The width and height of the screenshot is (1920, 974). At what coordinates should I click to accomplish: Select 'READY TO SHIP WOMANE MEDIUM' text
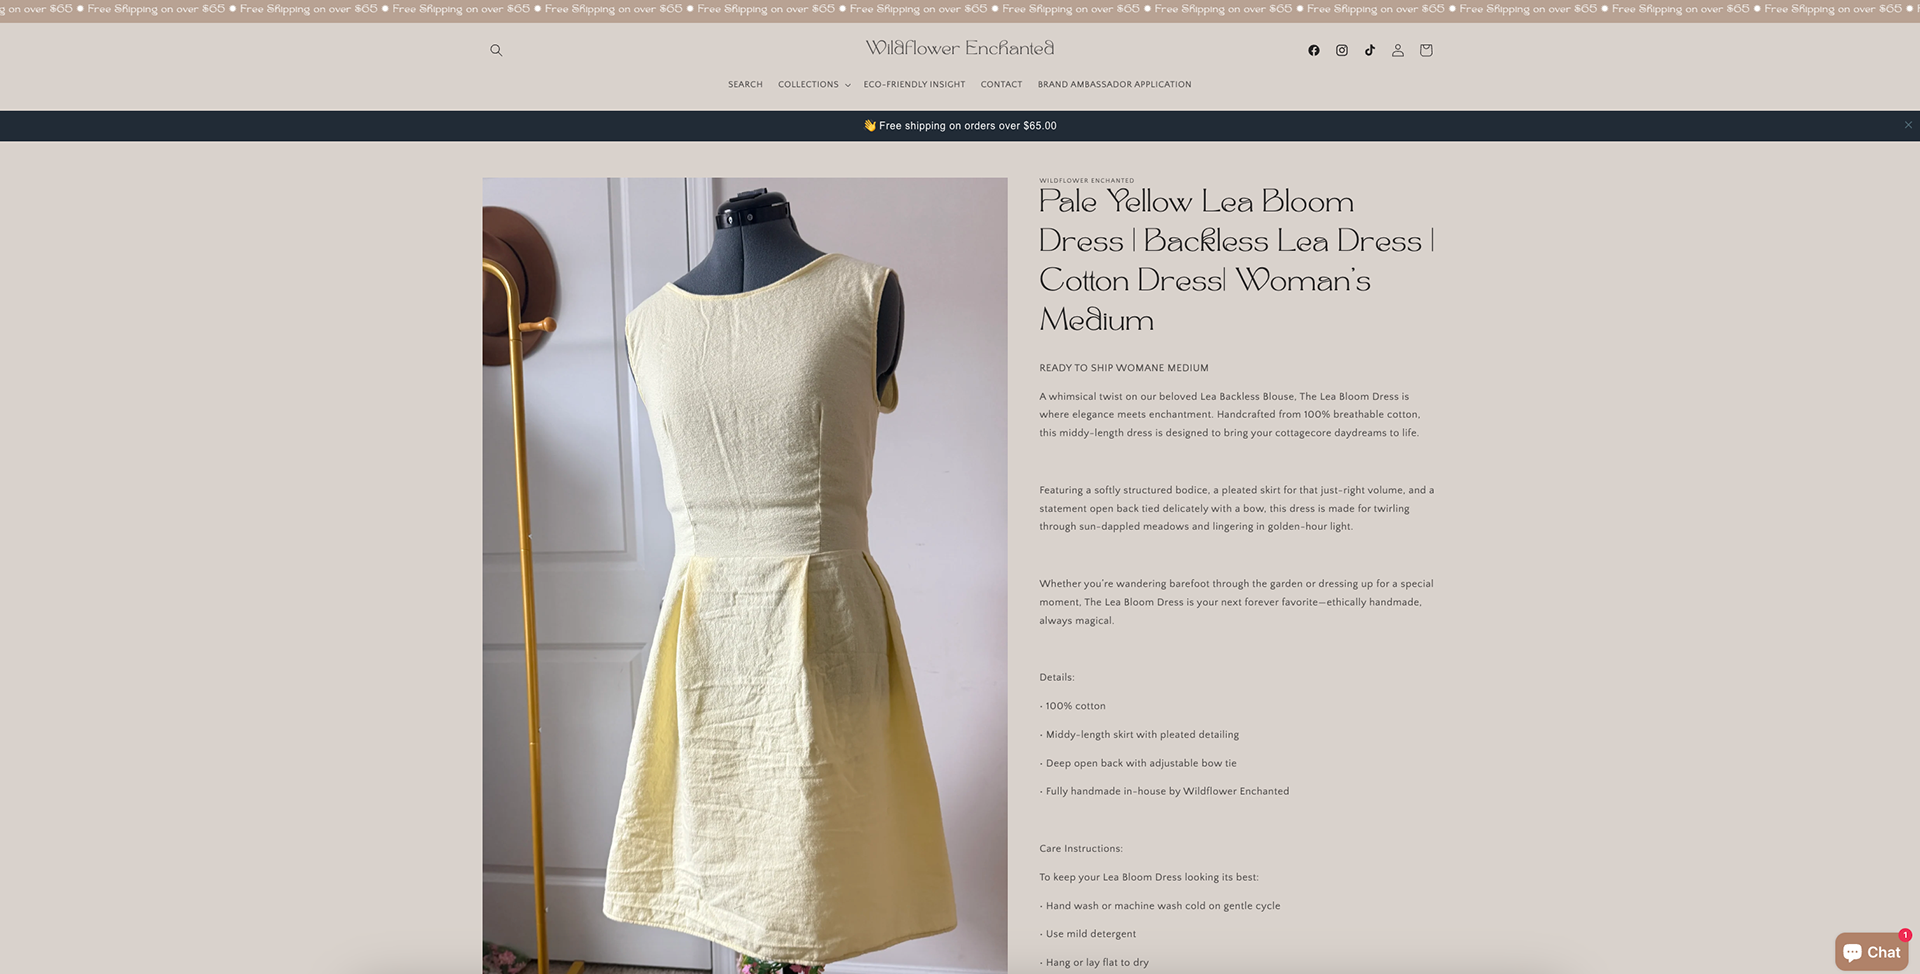pyautogui.click(x=1124, y=368)
